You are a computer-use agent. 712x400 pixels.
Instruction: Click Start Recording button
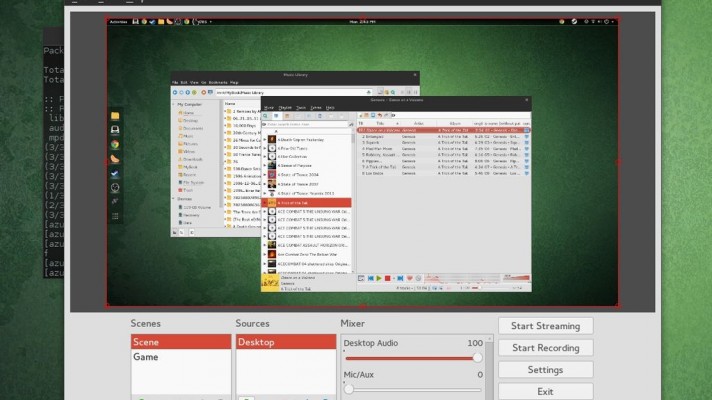(x=545, y=348)
